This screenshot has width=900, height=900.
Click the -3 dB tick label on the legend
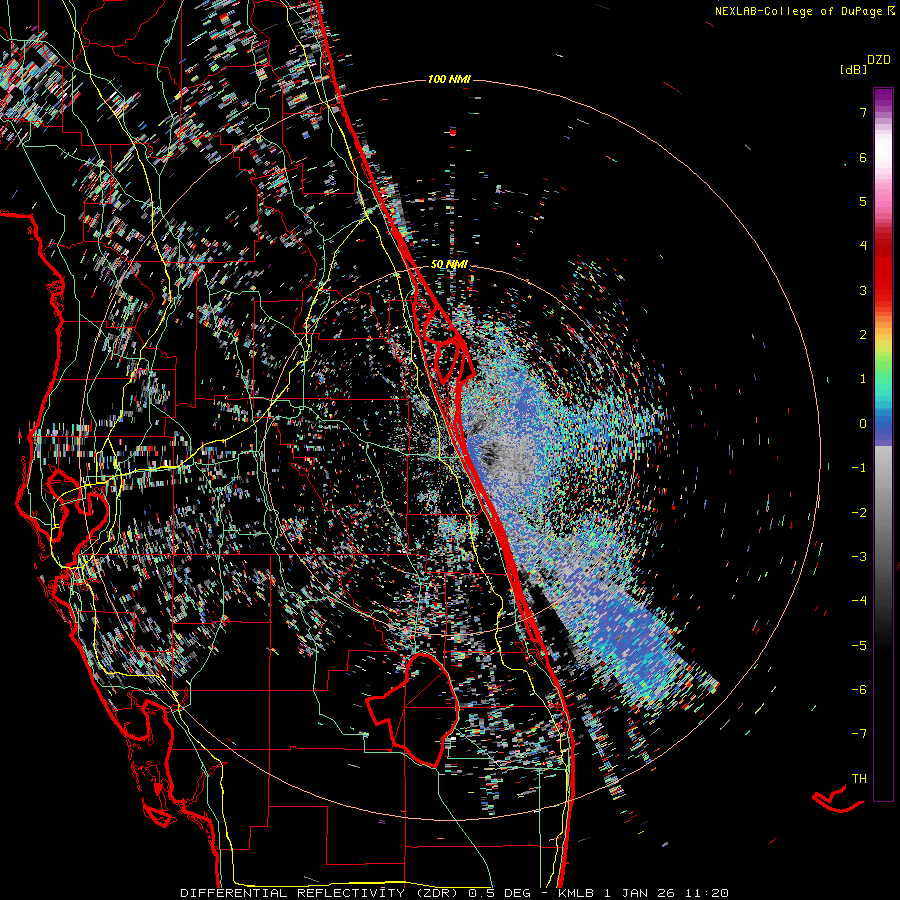pos(859,556)
